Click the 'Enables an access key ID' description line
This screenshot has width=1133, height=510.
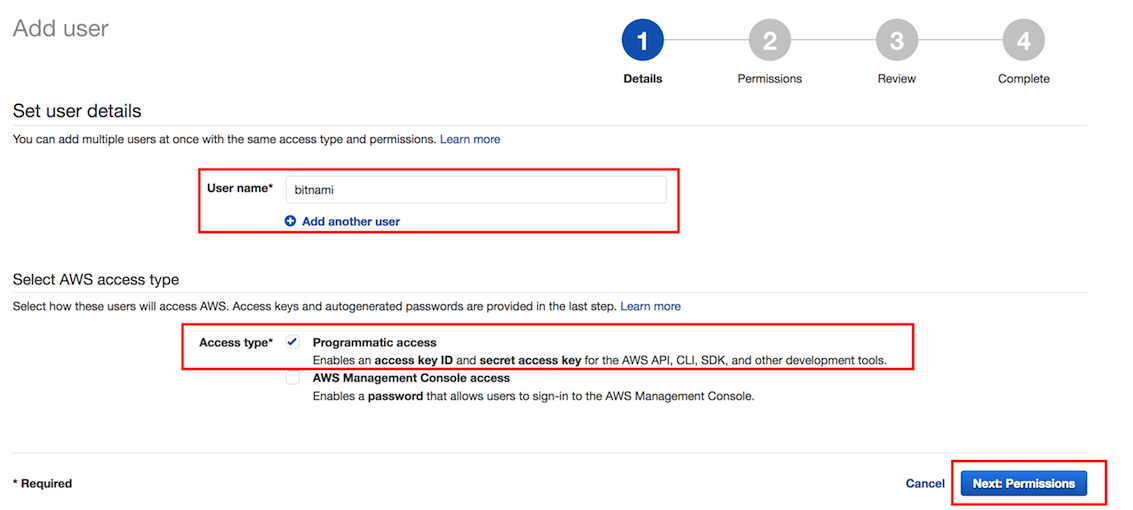tap(599, 360)
